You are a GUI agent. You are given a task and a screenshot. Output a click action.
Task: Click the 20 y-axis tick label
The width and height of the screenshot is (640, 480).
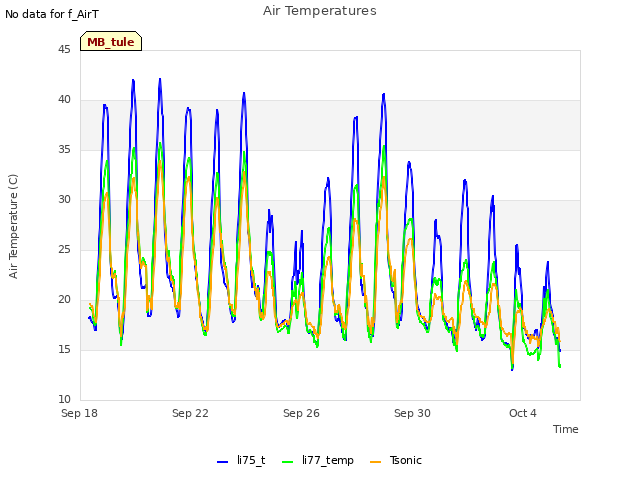pos(64,300)
